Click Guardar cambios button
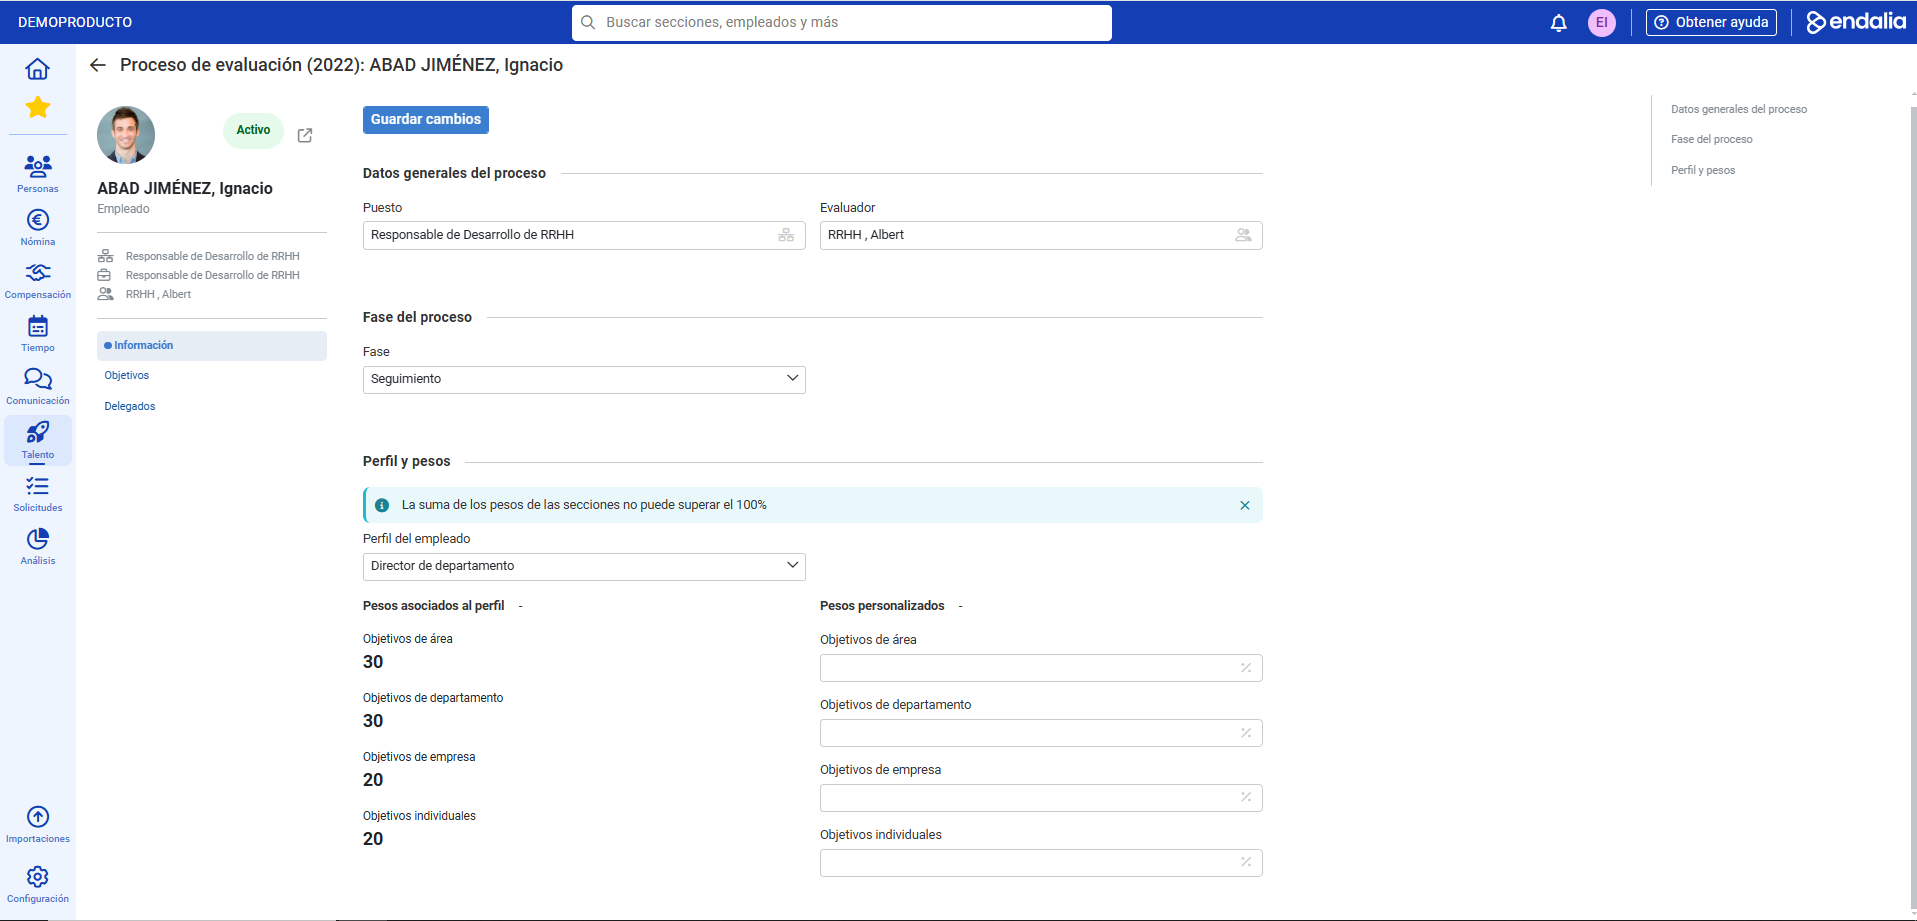The height and width of the screenshot is (921, 1917). click(426, 119)
